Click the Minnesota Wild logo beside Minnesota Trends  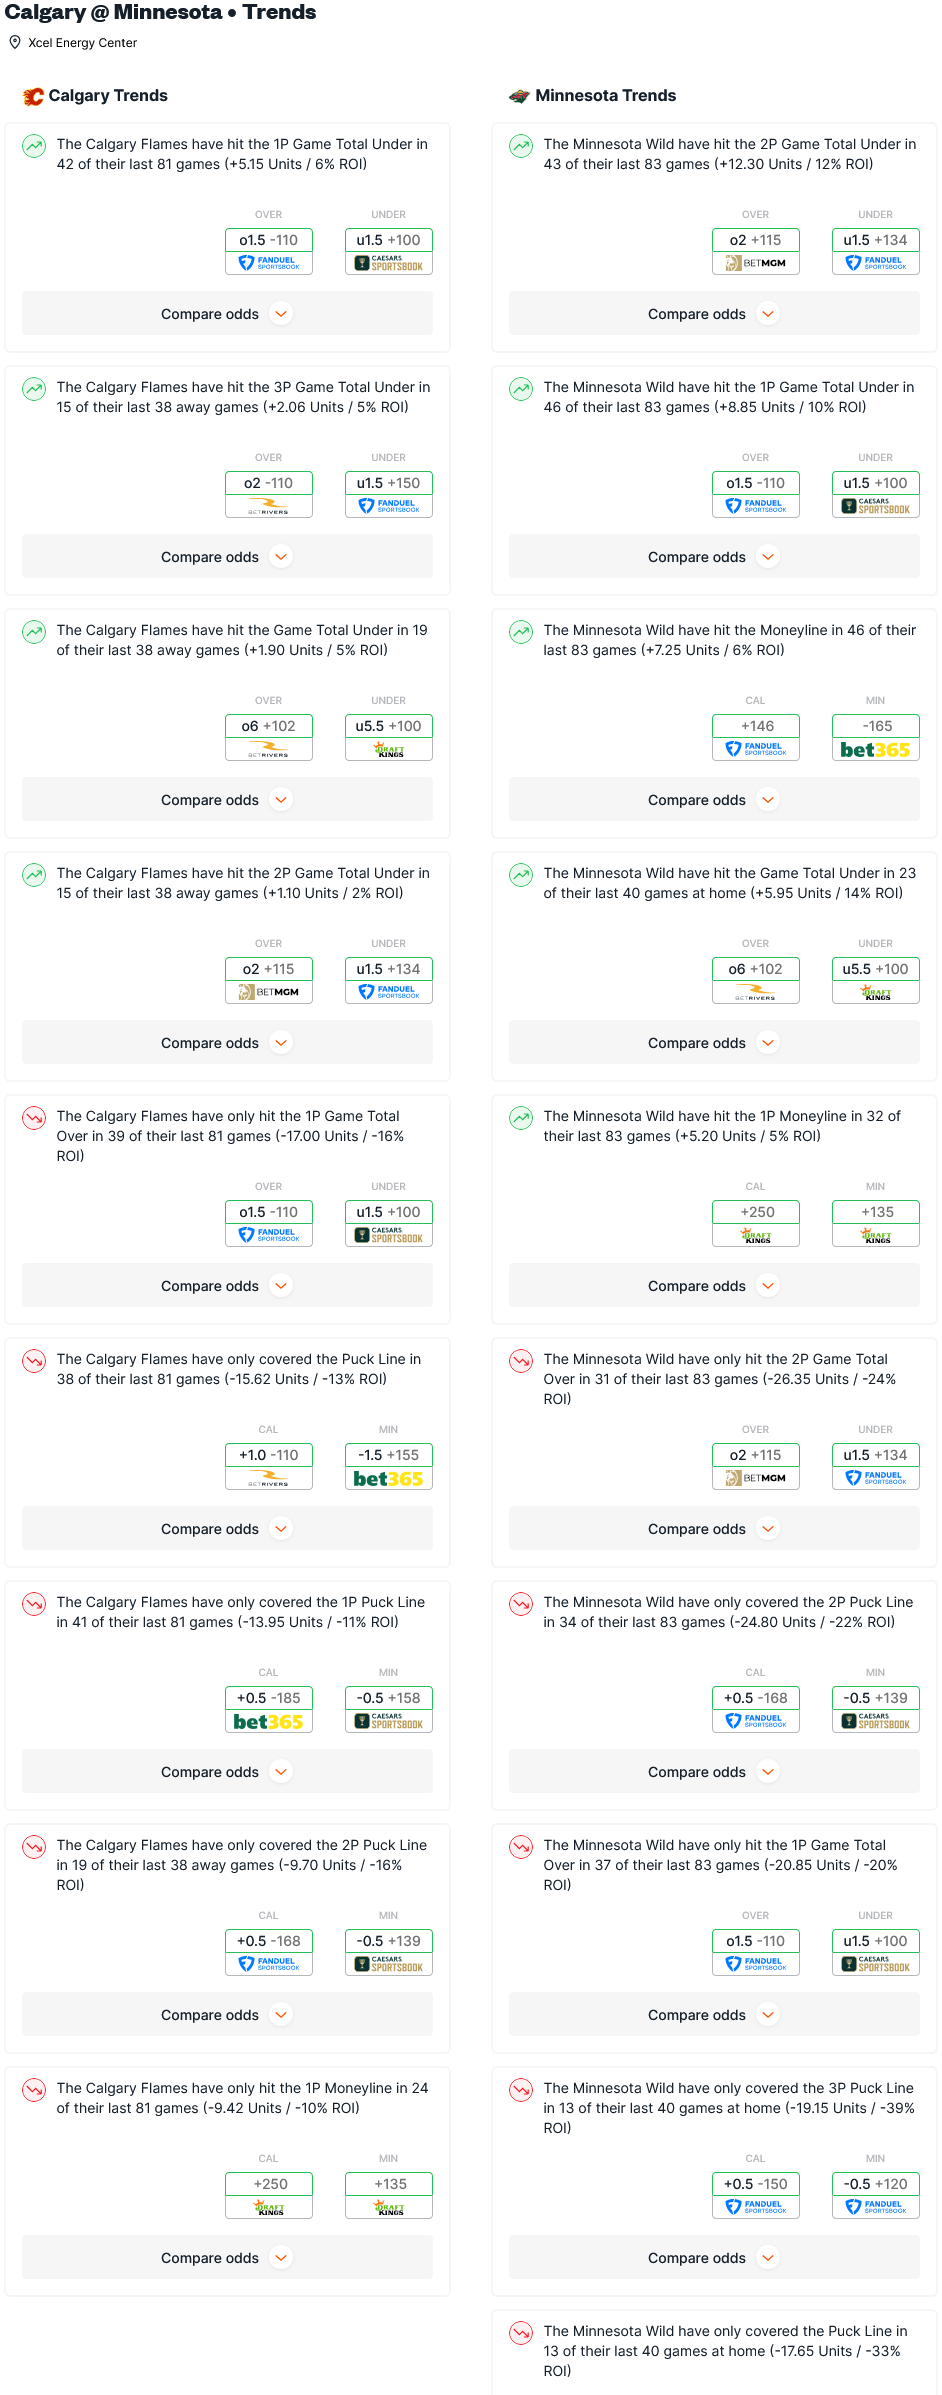point(519,96)
